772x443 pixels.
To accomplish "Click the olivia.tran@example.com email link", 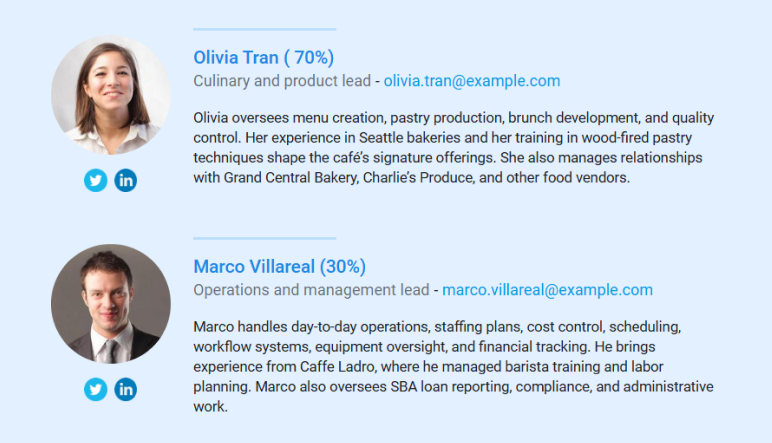I will click(x=471, y=81).
